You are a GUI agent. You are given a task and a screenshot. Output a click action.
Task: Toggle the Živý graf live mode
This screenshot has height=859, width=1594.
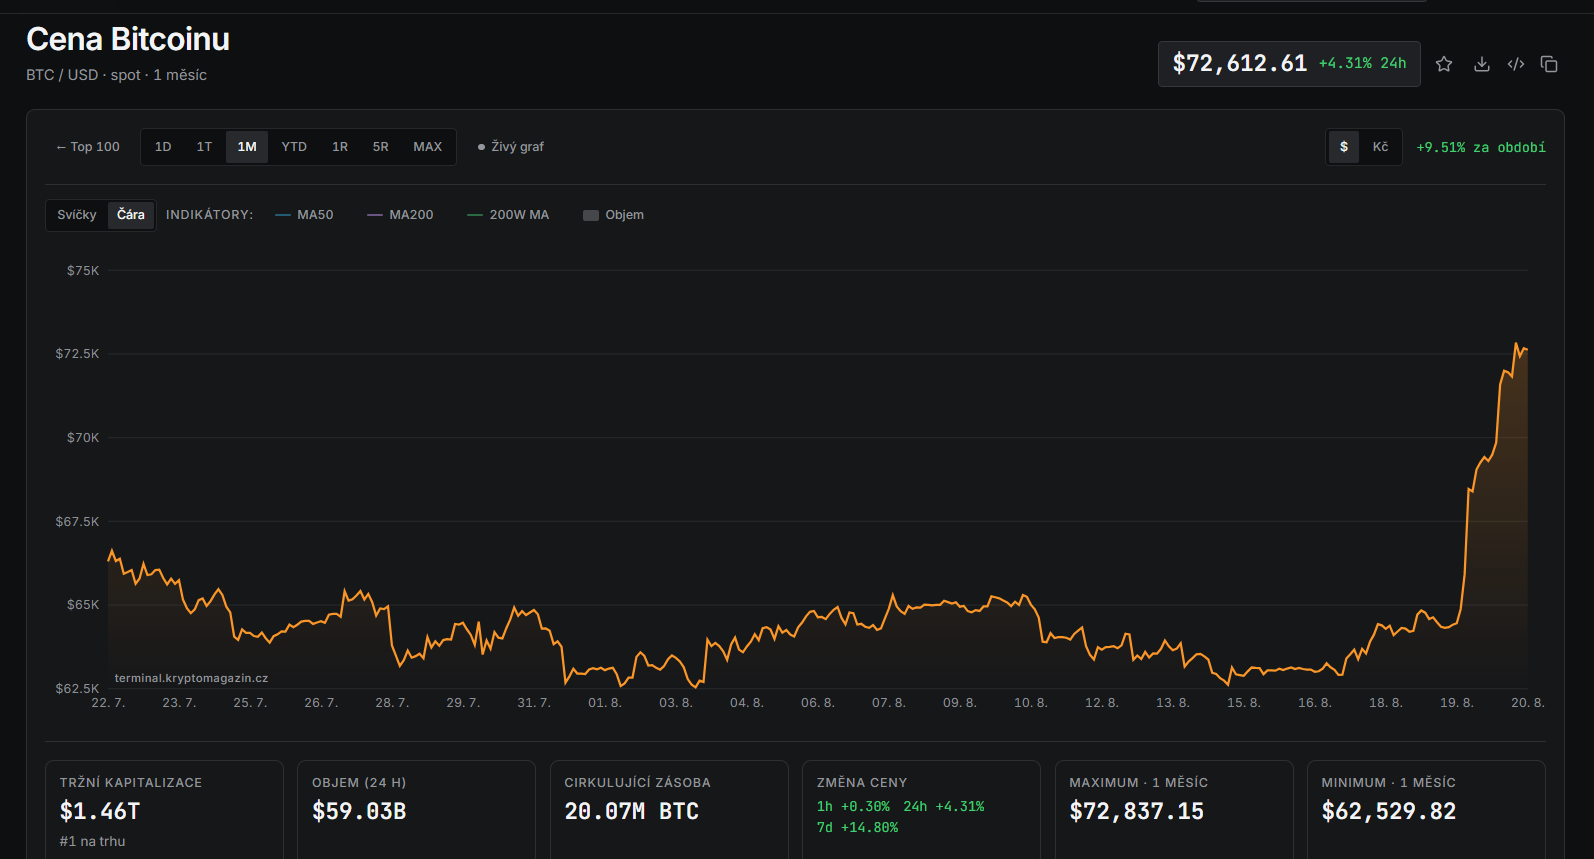[511, 147]
